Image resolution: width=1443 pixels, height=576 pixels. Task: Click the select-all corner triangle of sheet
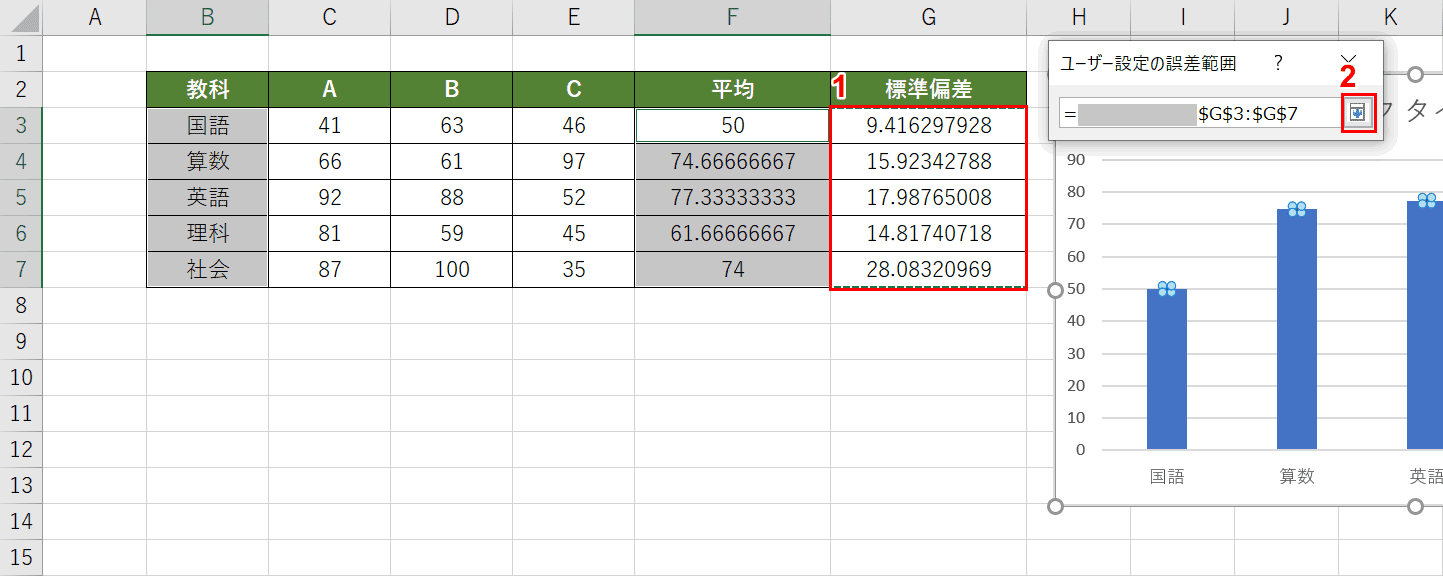pos(21,17)
